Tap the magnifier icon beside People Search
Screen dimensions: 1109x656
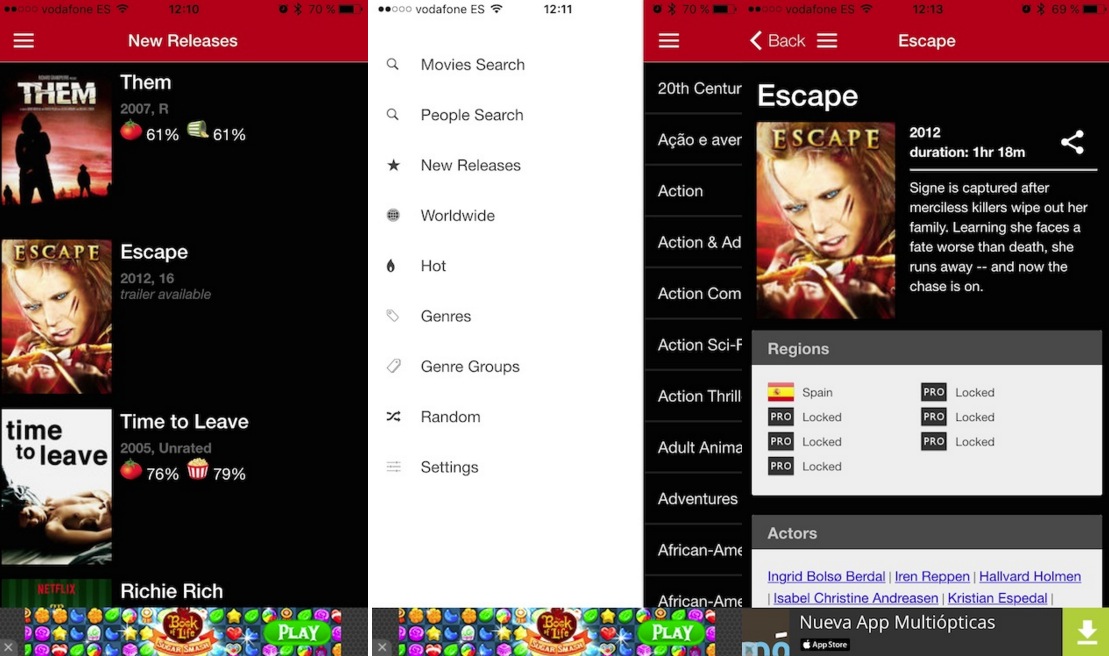[393, 115]
